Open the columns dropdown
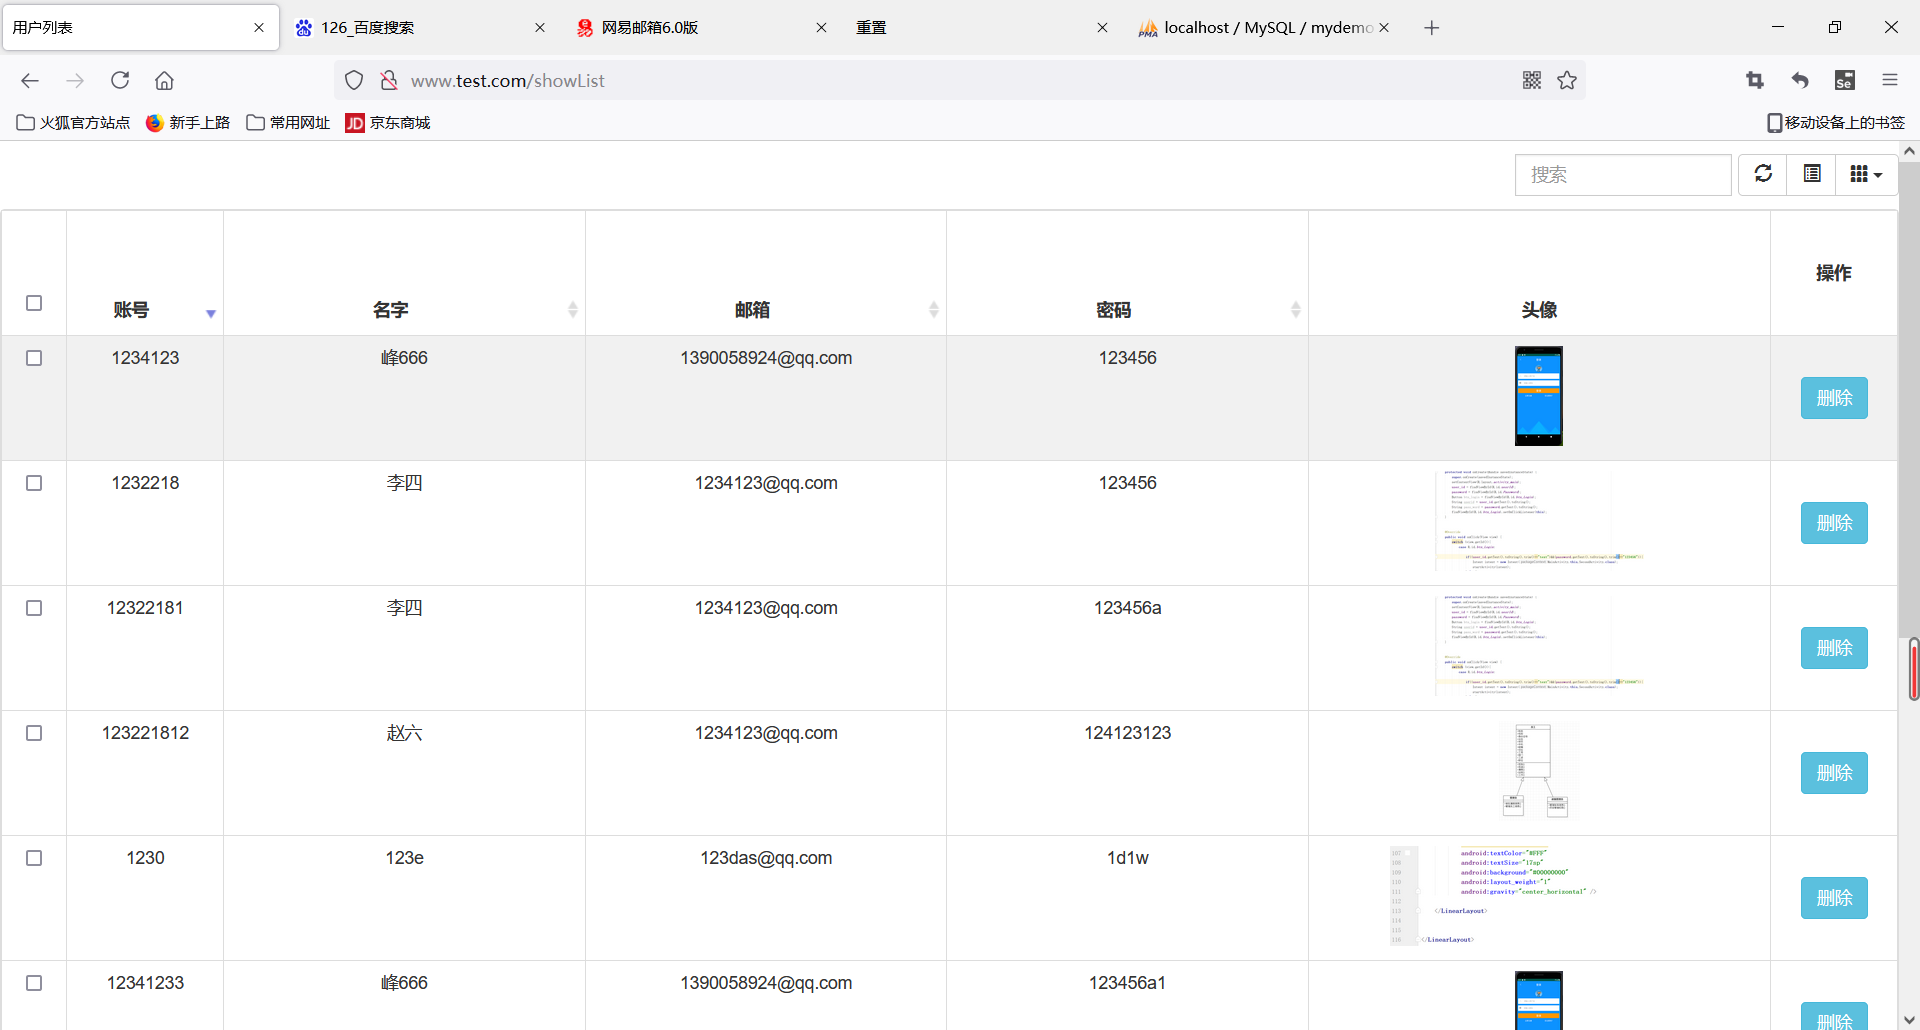Screen dimensions: 1920x1030 pyautogui.click(x=1866, y=174)
